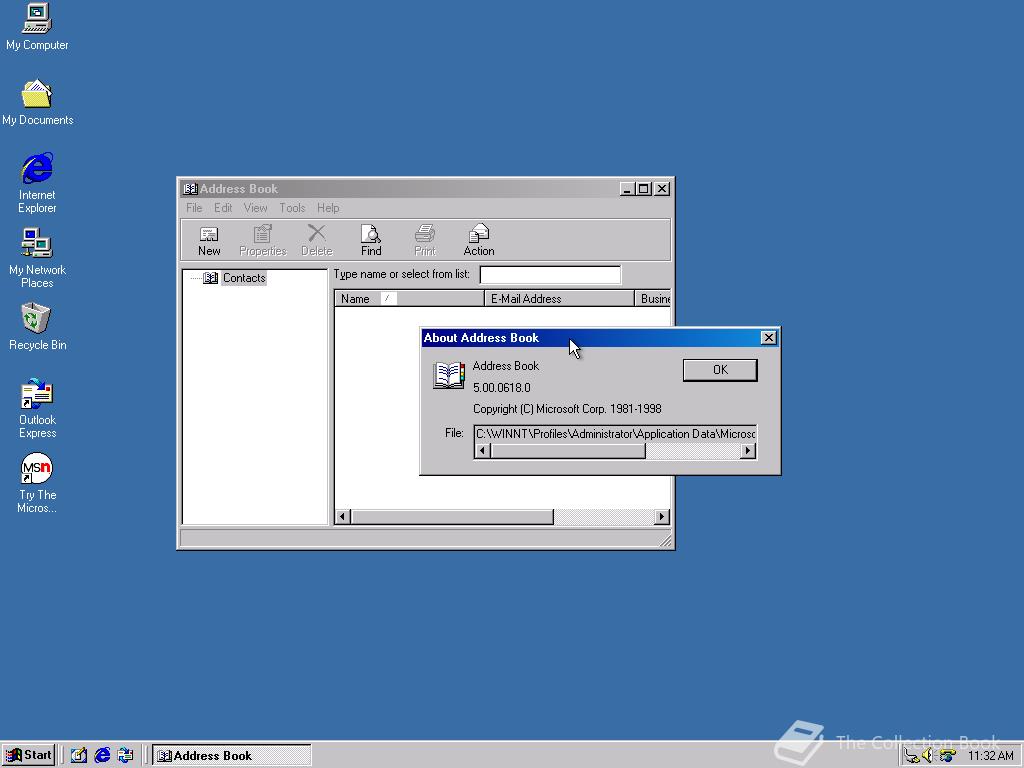Click the version text 5.00.0618.0
The width and height of the screenshot is (1024, 768).
pyautogui.click(x=502, y=387)
